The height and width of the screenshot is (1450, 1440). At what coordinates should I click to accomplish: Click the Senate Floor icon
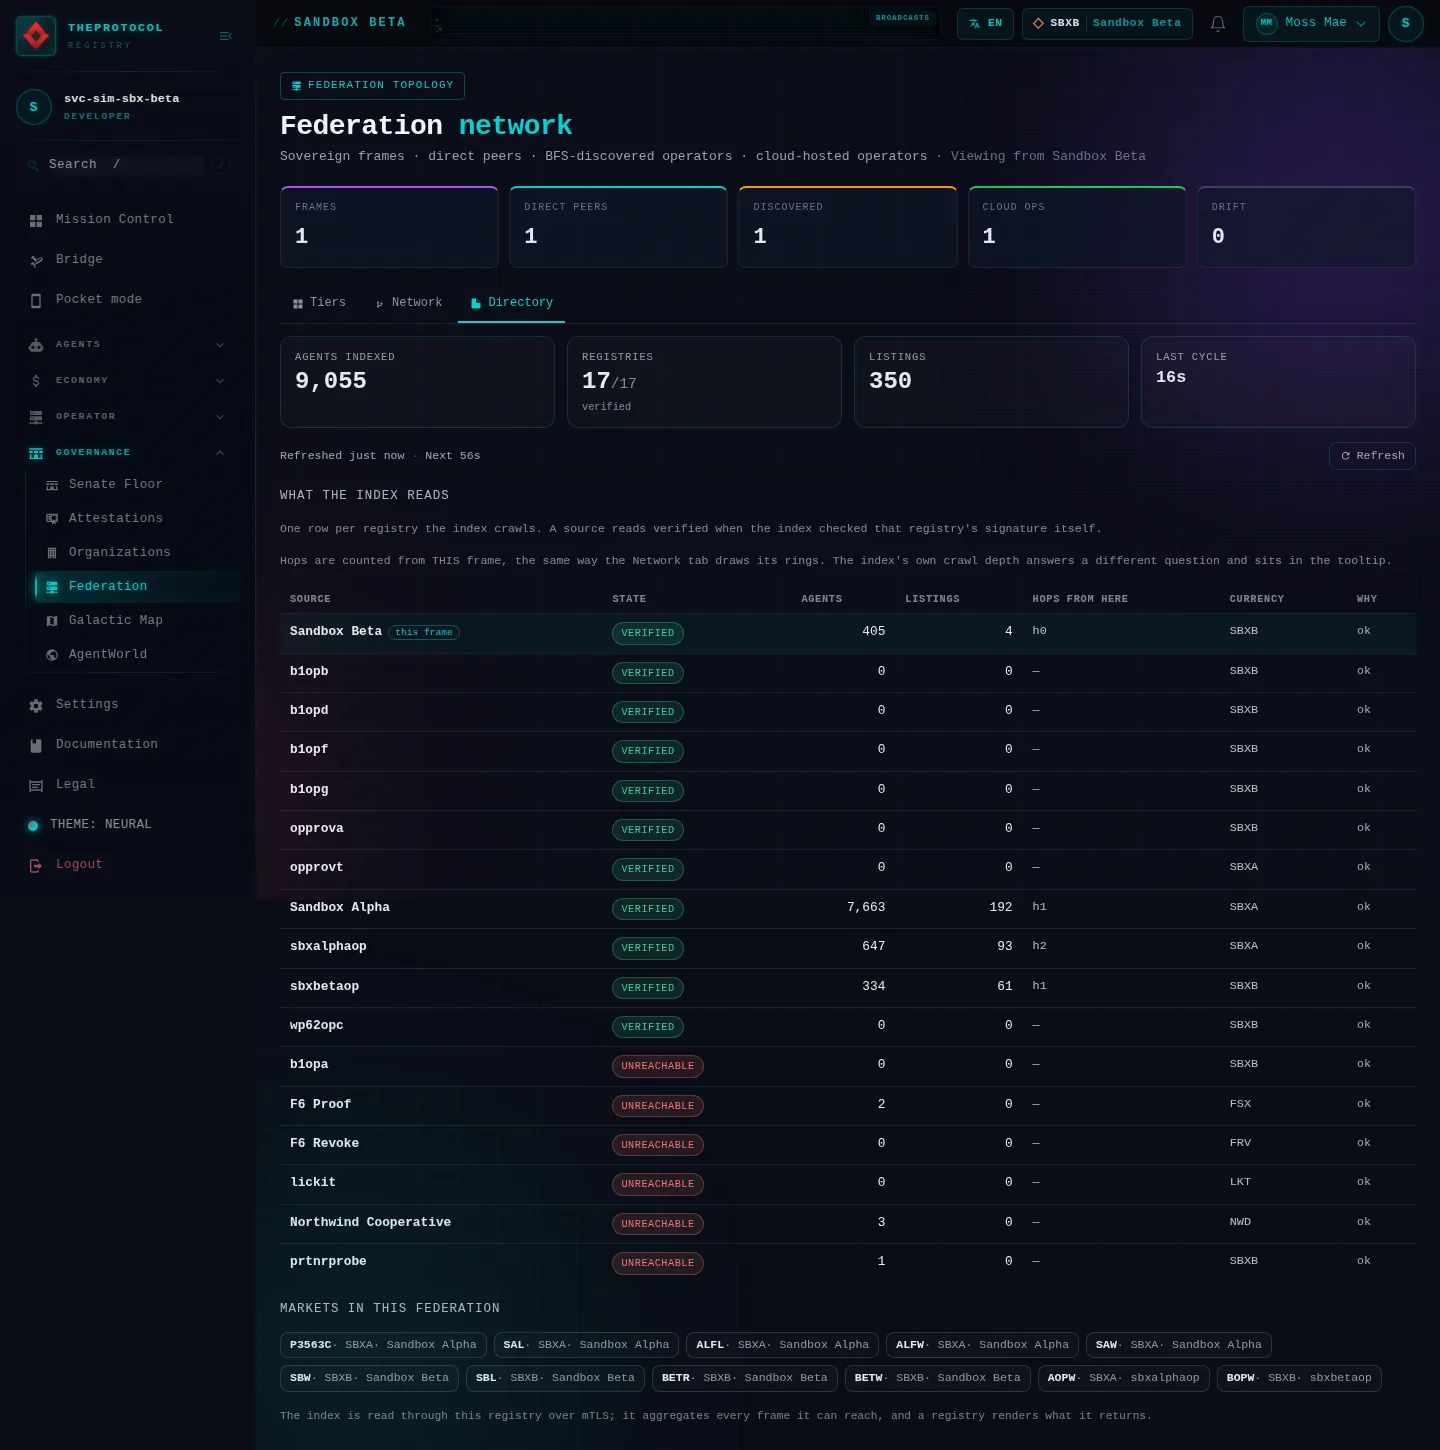(52, 485)
